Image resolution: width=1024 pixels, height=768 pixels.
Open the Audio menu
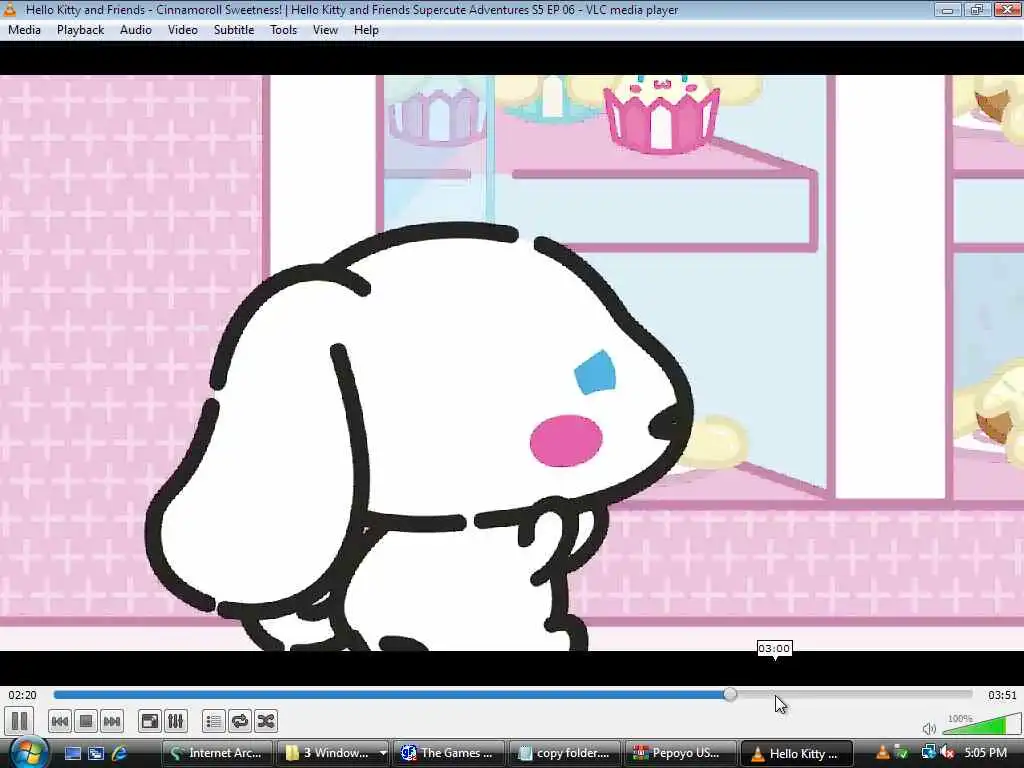coord(135,30)
